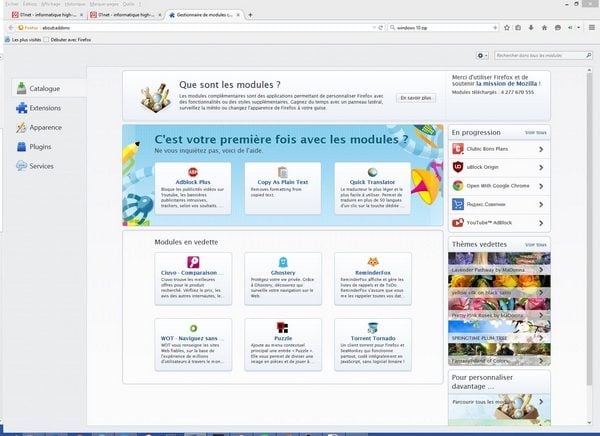The image size is (600, 436).
Task: Open the Affichage menu
Action: point(51,4)
